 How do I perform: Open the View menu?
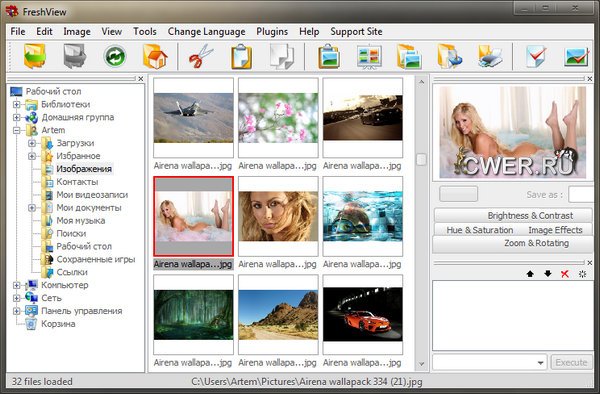pos(112,31)
